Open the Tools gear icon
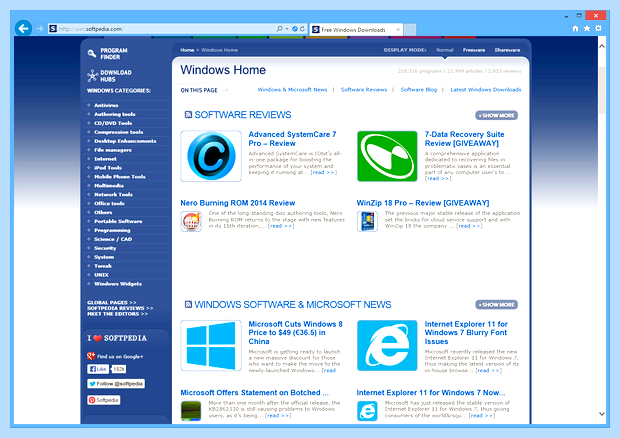This screenshot has width=620, height=438. pyautogui.click(x=599, y=28)
